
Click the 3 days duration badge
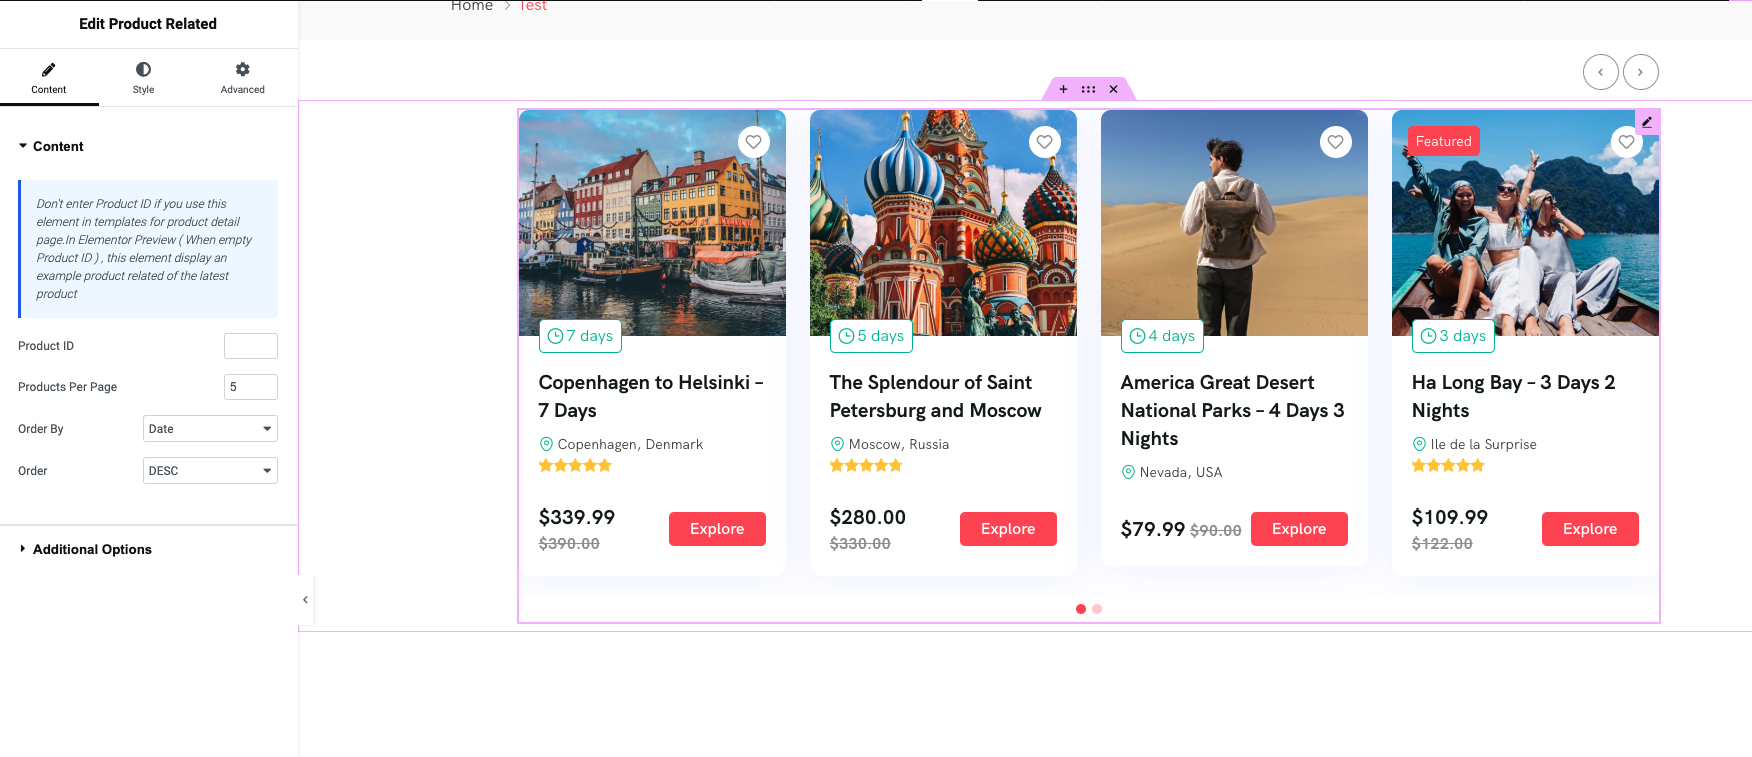pos(1453,336)
